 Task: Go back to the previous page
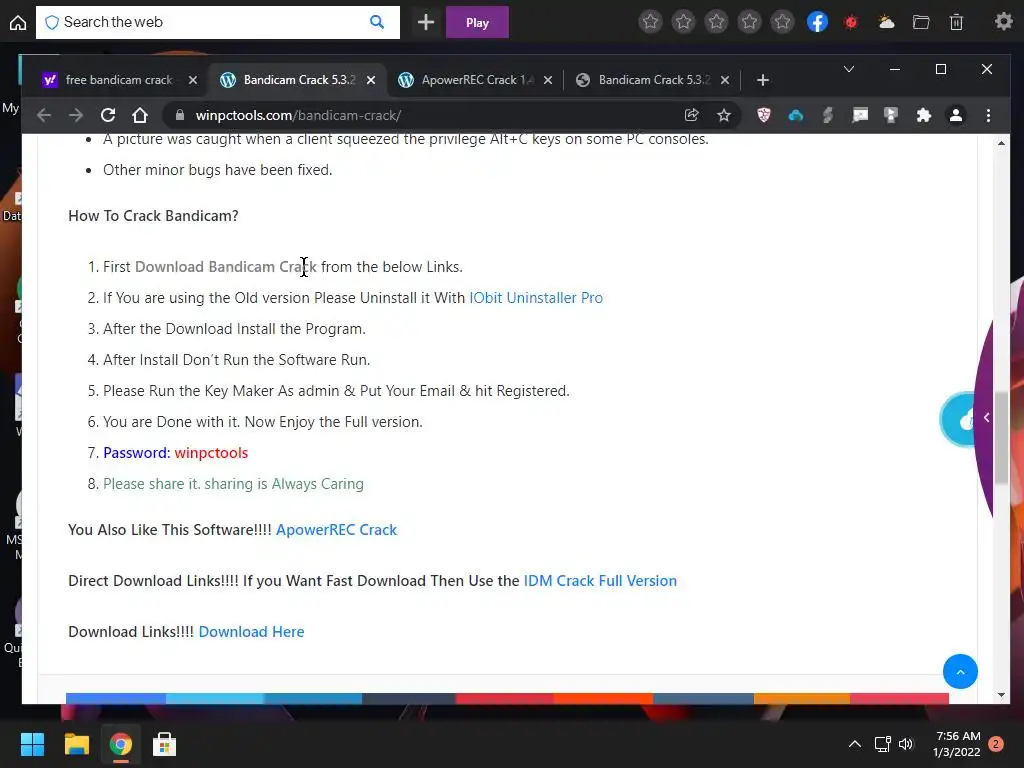click(x=44, y=116)
